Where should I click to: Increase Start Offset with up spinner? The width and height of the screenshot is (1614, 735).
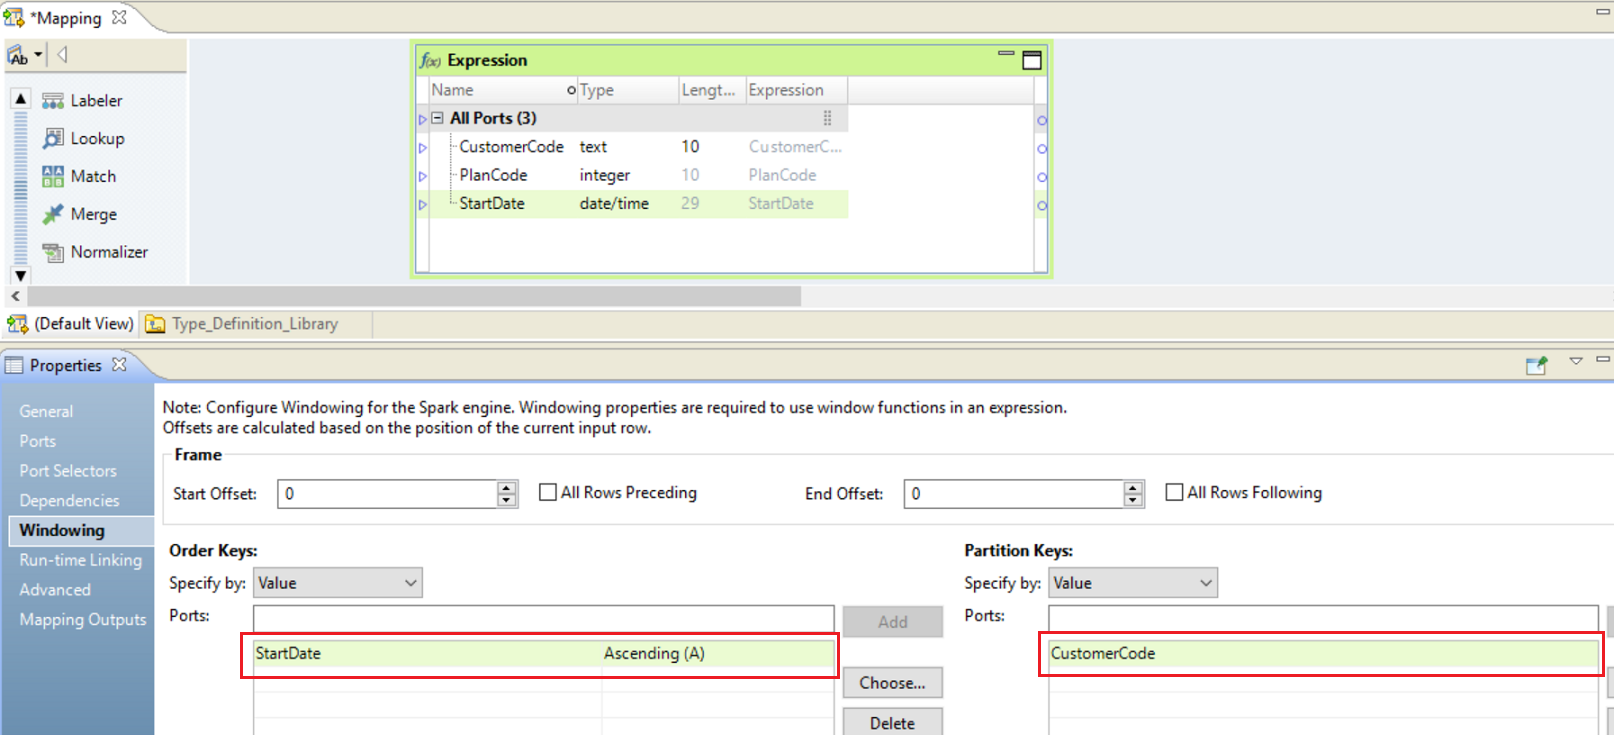click(x=507, y=488)
